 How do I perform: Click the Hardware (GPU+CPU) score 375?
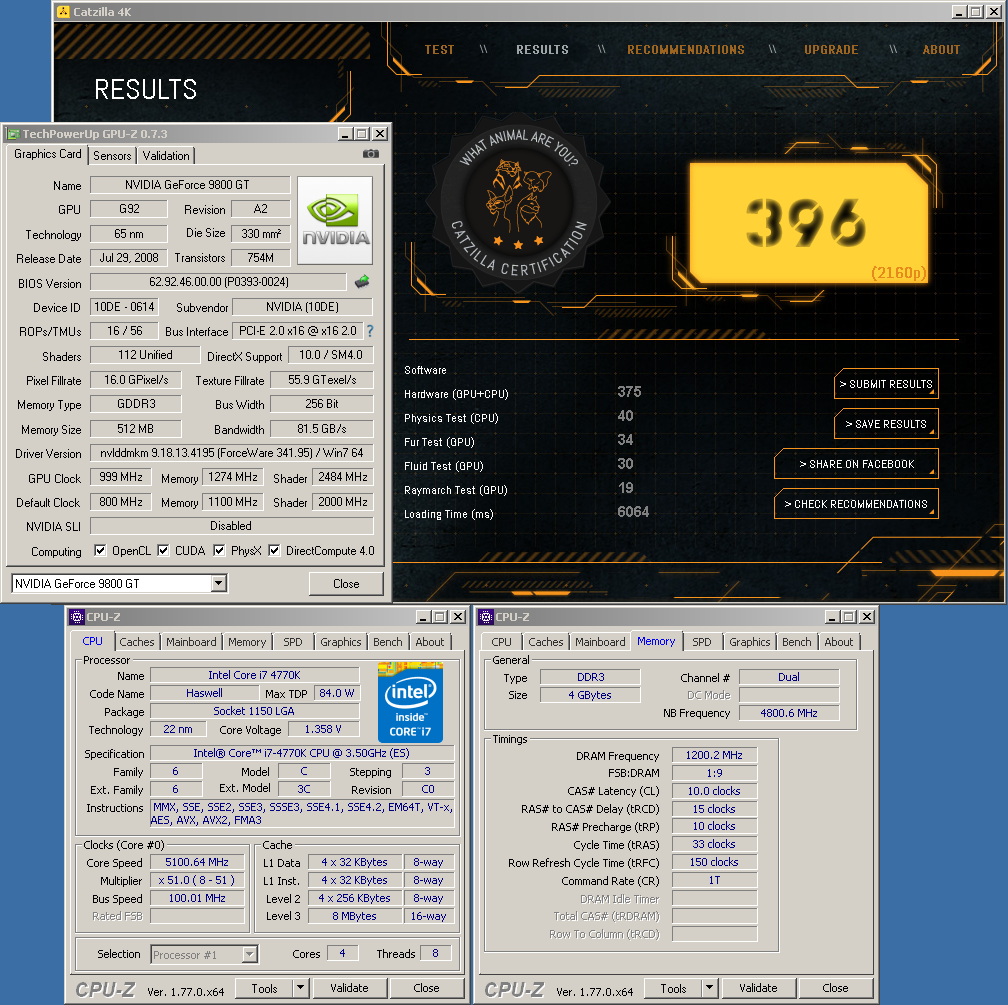[629, 392]
